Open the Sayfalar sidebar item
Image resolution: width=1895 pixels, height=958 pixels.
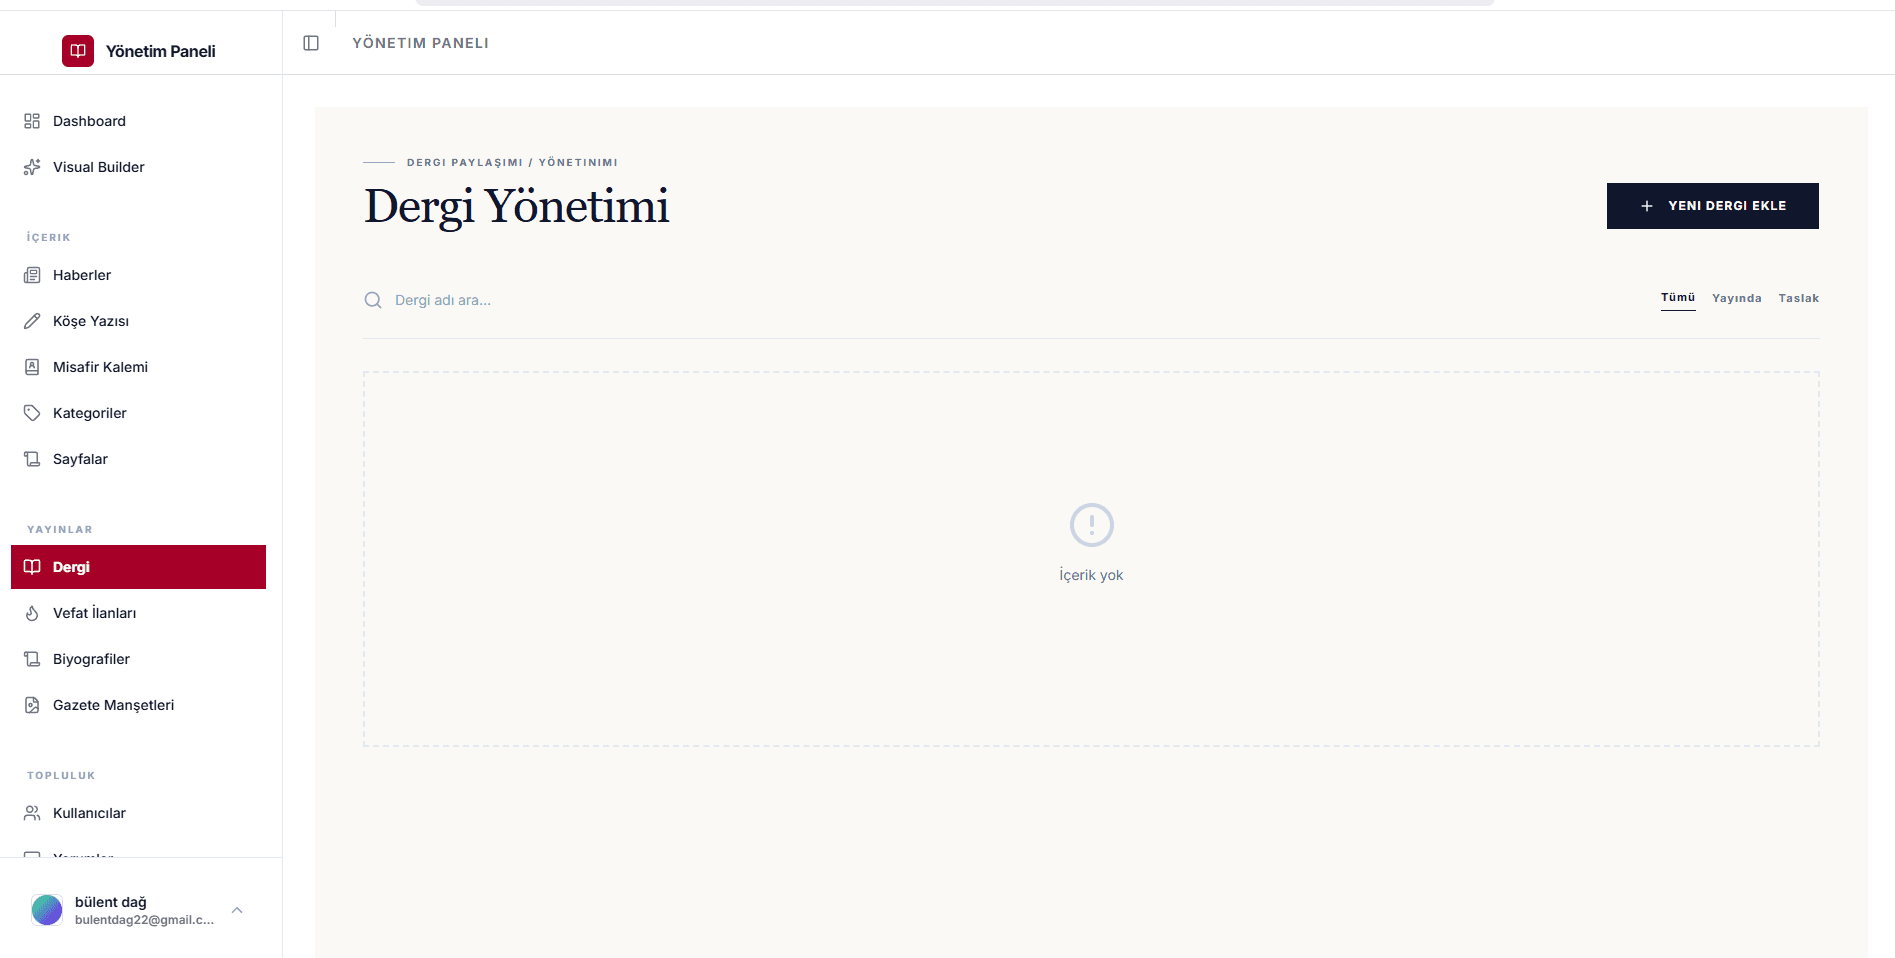tap(138, 459)
